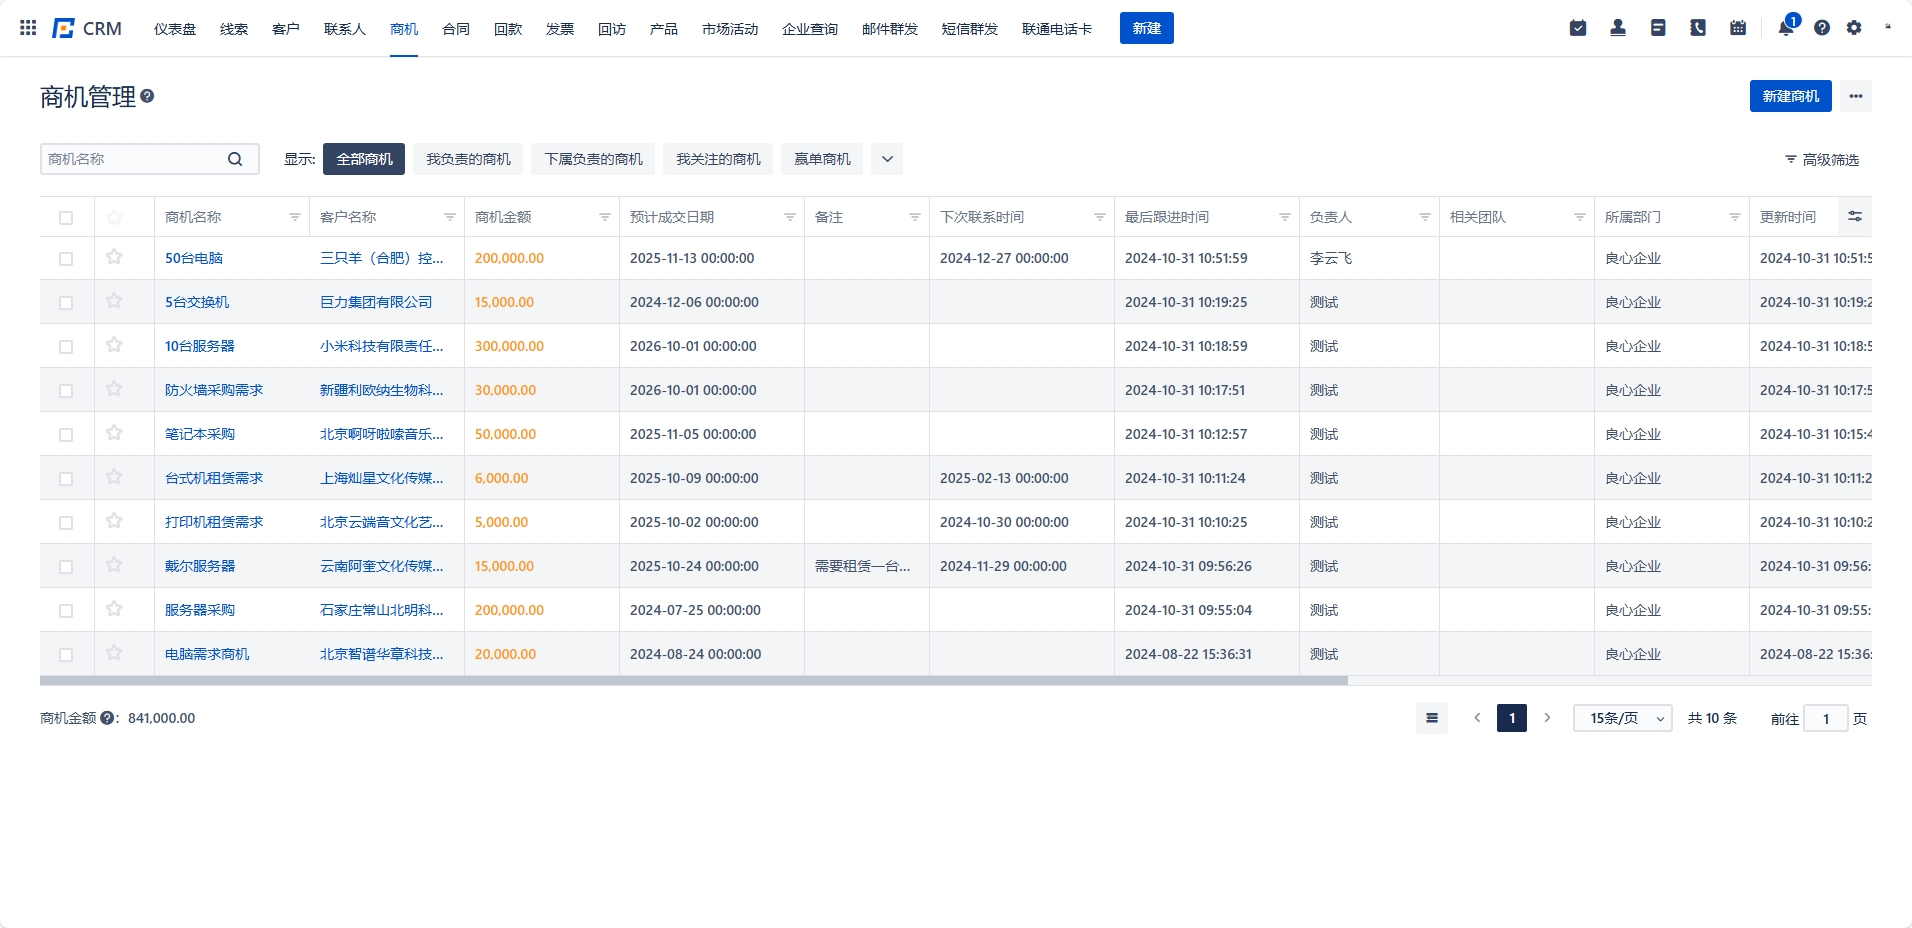Click the list view icon in pagination
The width and height of the screenshot is (1912, 928).
[x=1432, y=718]
